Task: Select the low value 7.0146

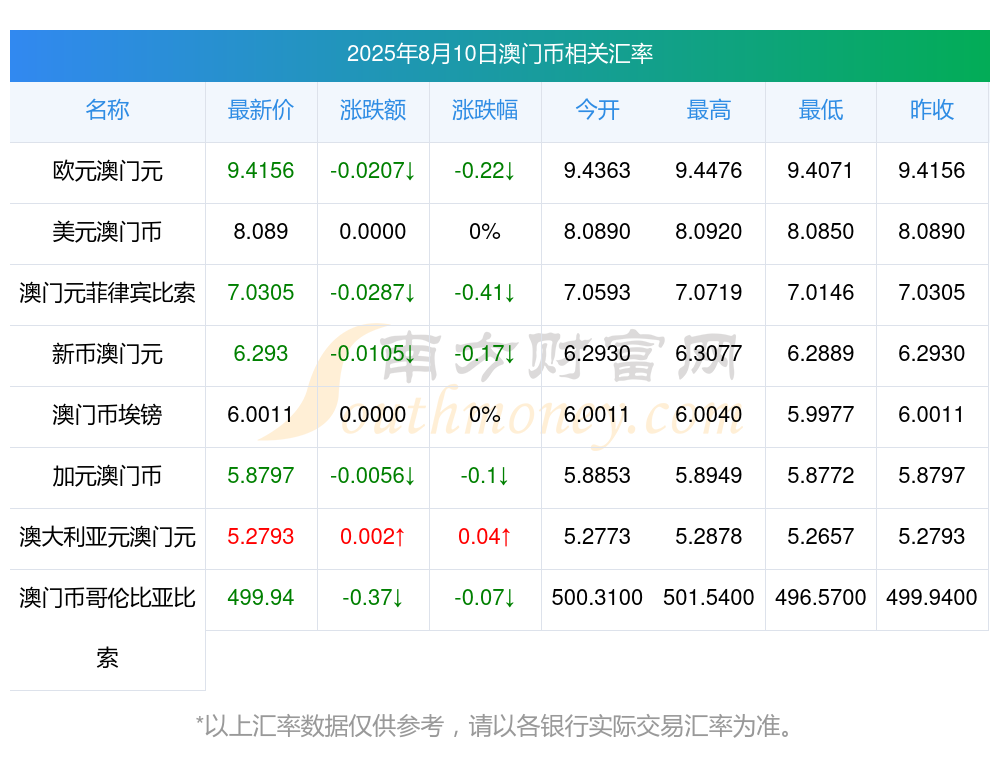Action: point(820,292)
